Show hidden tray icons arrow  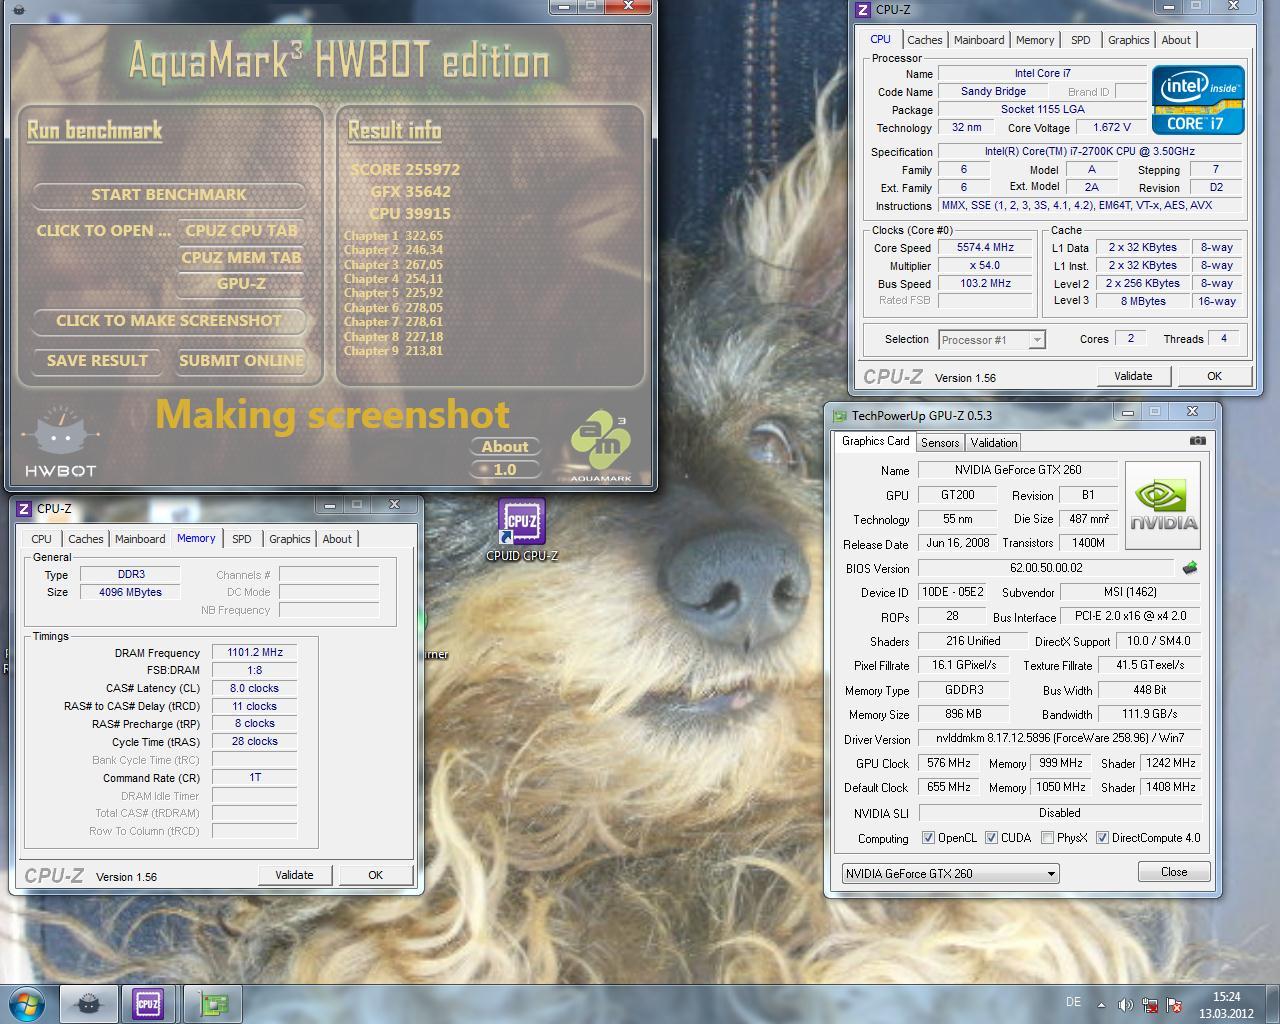pyautogui.click(x=1101, y=1005)
